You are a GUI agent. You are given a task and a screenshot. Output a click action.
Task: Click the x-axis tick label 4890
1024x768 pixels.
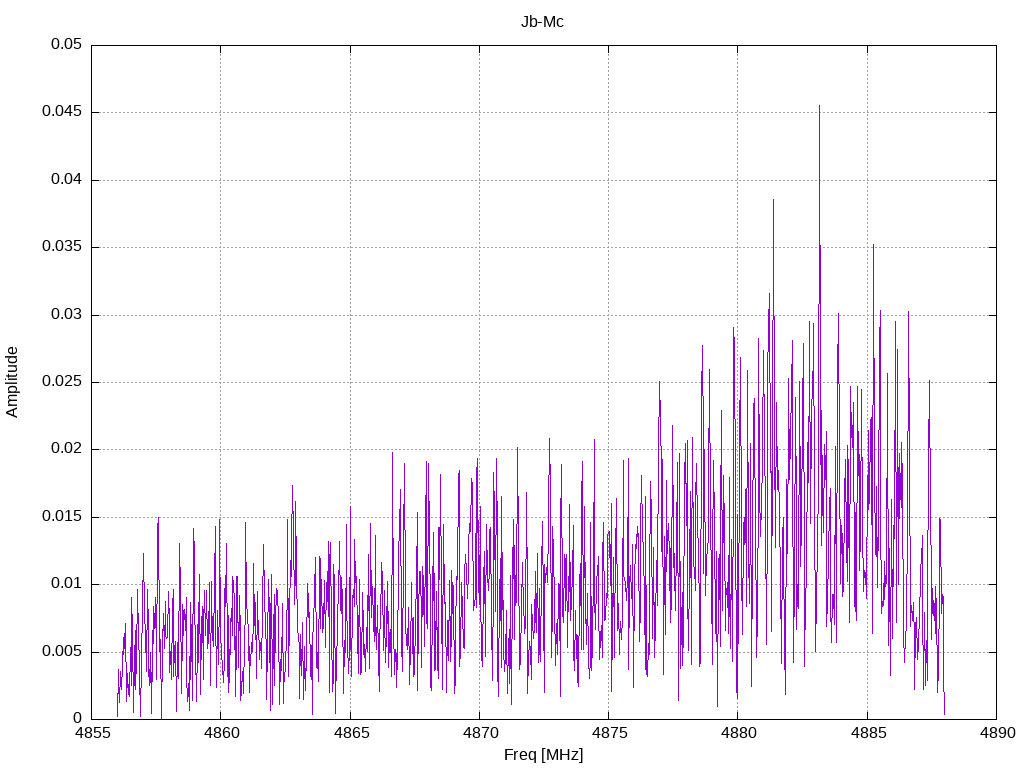click(x=997, y=733)
